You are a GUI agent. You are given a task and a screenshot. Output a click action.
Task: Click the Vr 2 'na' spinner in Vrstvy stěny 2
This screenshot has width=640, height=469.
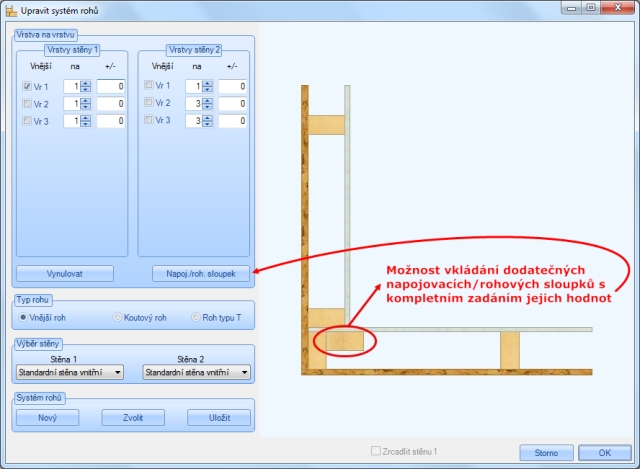click(x=207, y=103)
